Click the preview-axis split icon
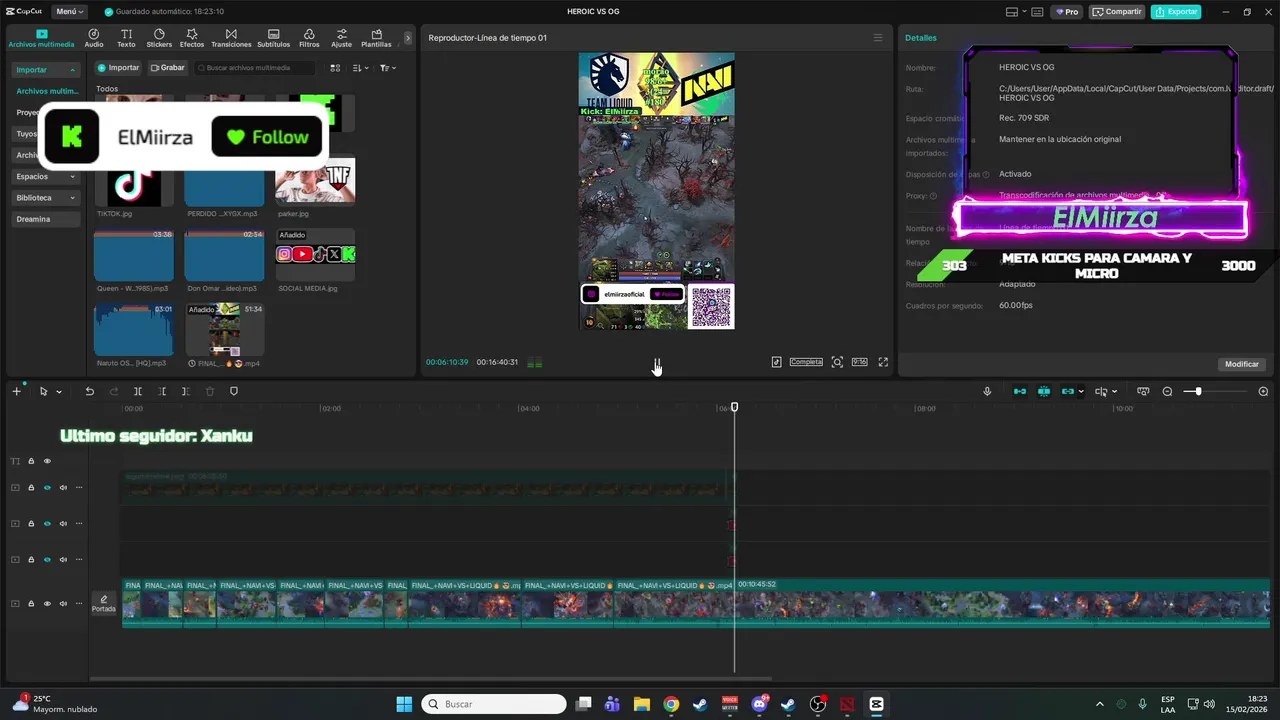 pos(1101,391)
